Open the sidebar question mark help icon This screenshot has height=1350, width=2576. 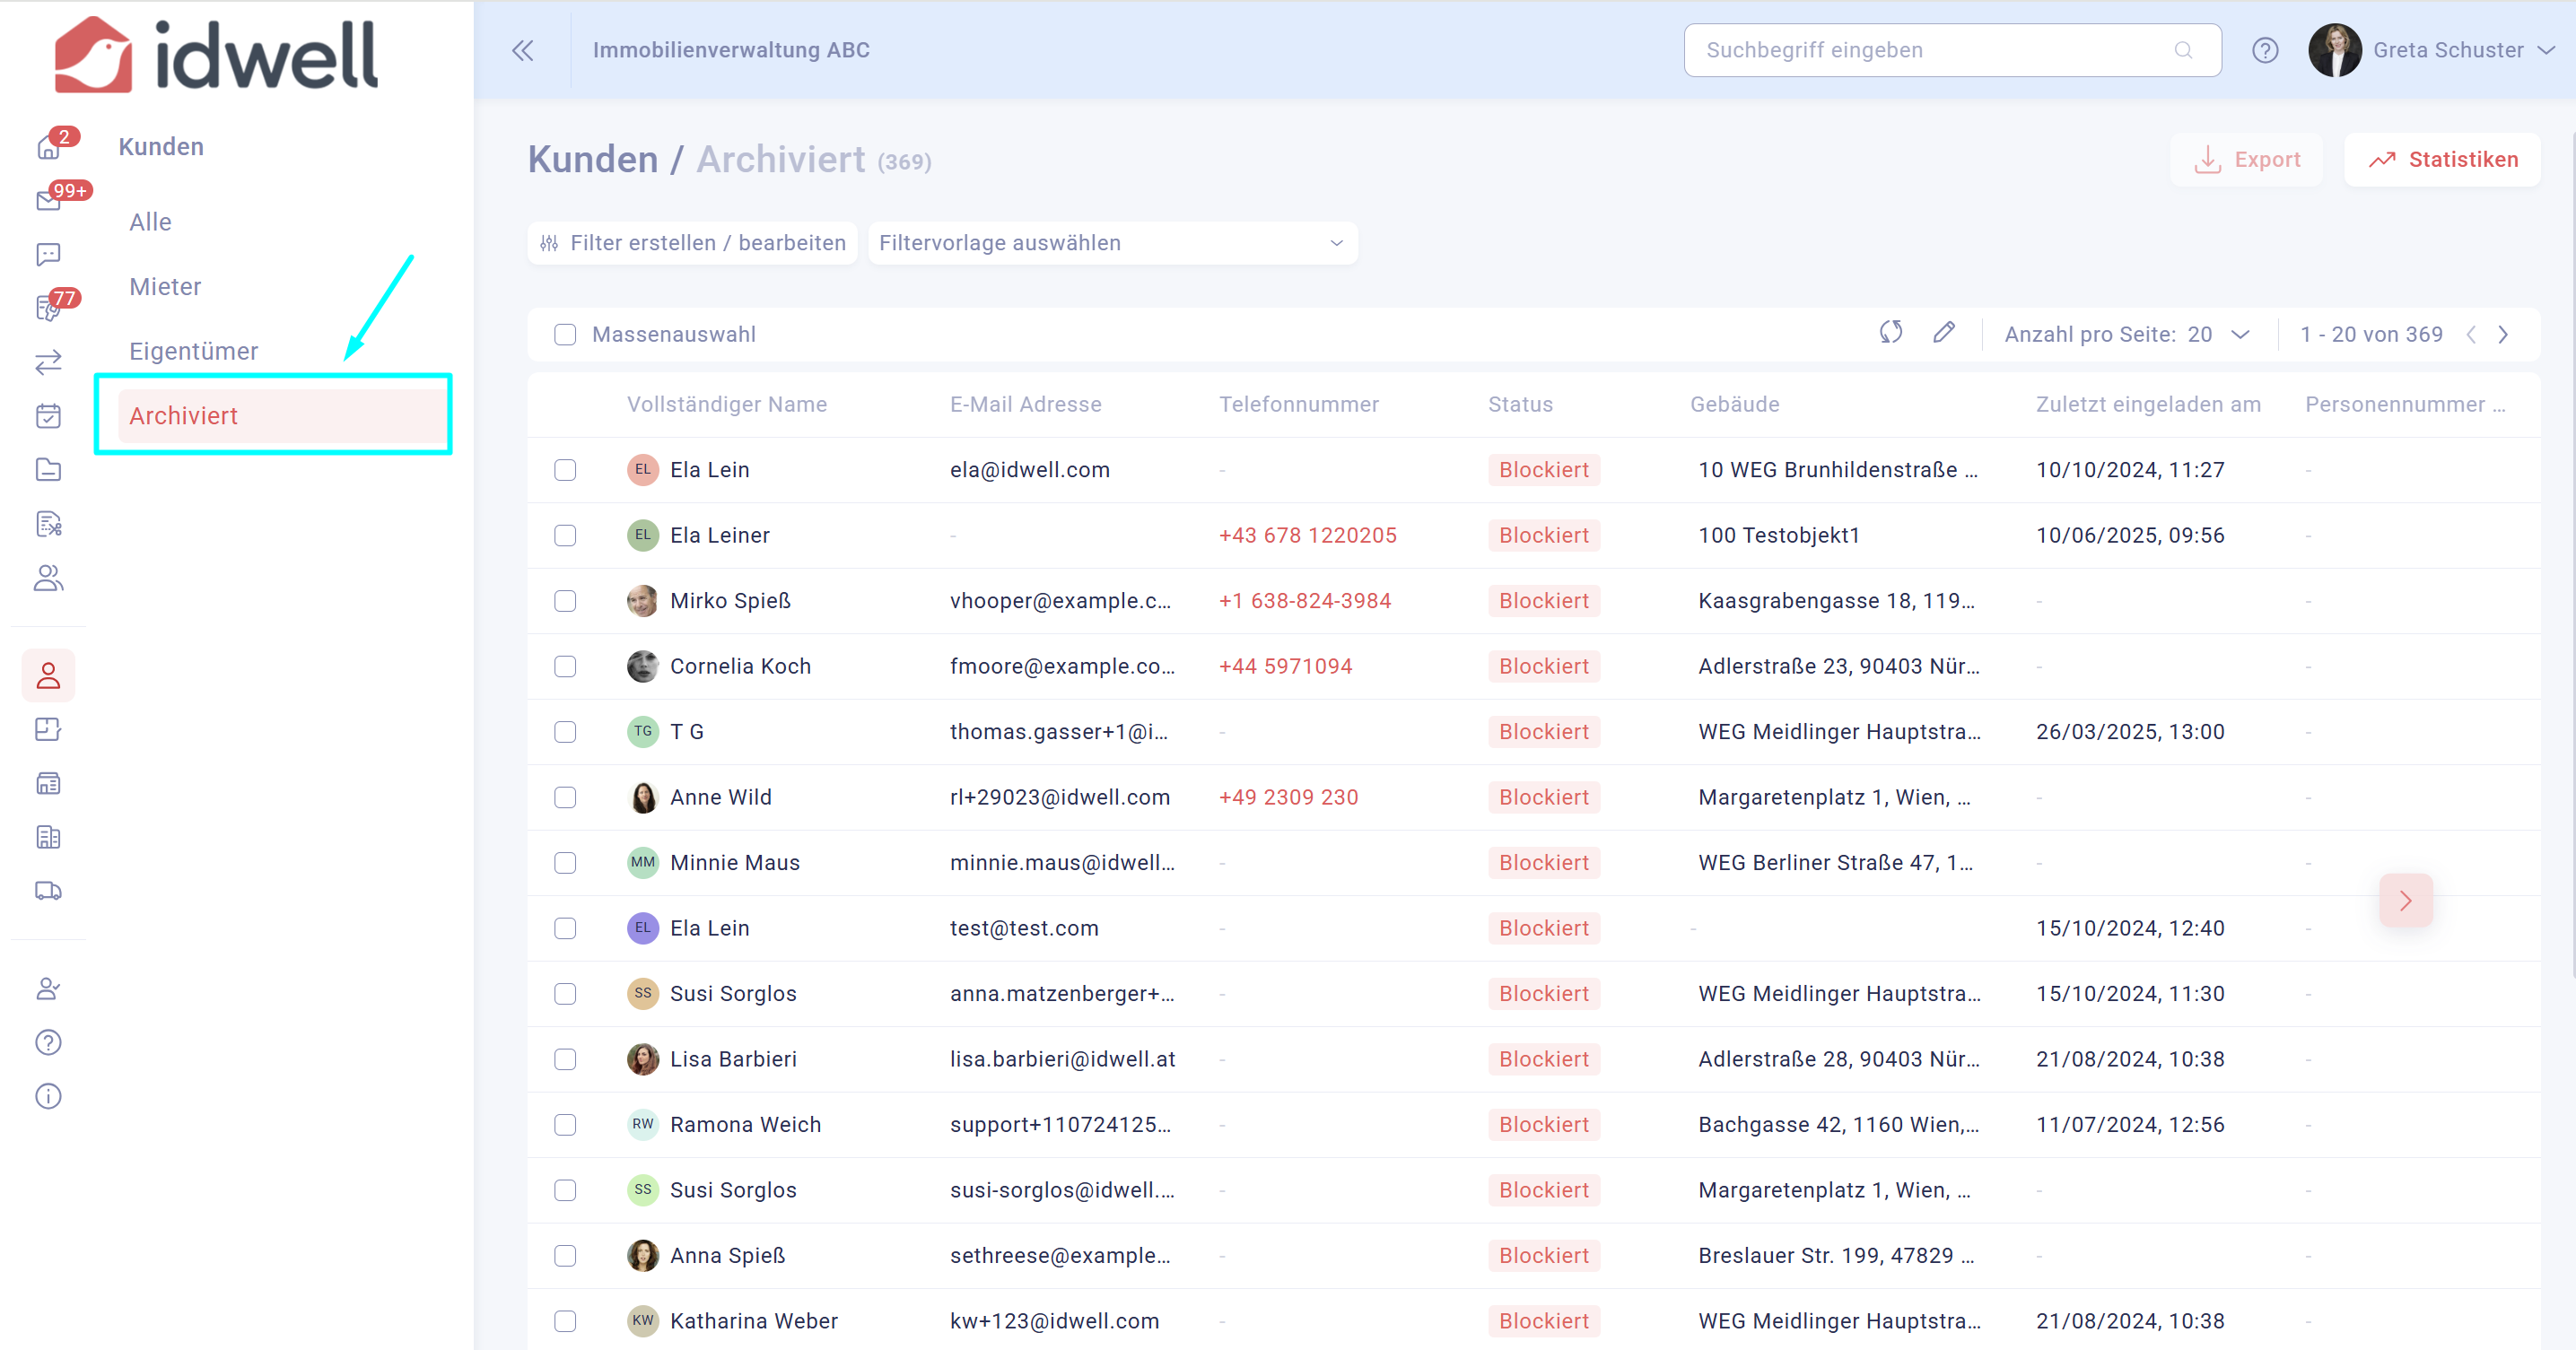tap(48, 1043)
